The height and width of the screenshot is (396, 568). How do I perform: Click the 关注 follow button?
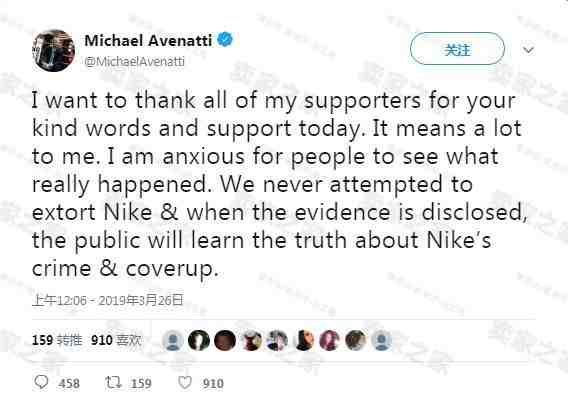click(x=457, y=49)
